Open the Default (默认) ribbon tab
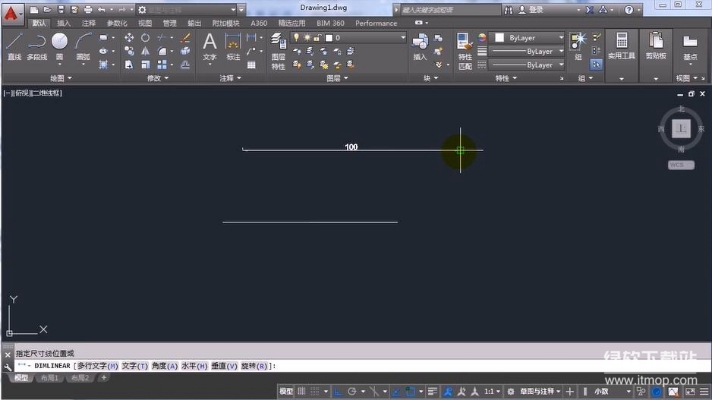This screenshot has width=712, height=400. tap(39, 23)
